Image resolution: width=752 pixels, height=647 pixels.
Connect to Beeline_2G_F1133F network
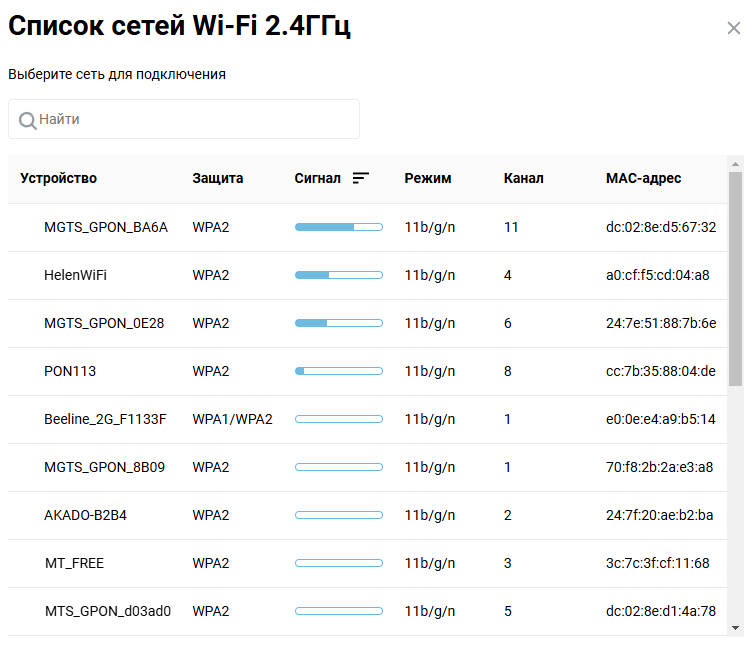click(105, 419)
